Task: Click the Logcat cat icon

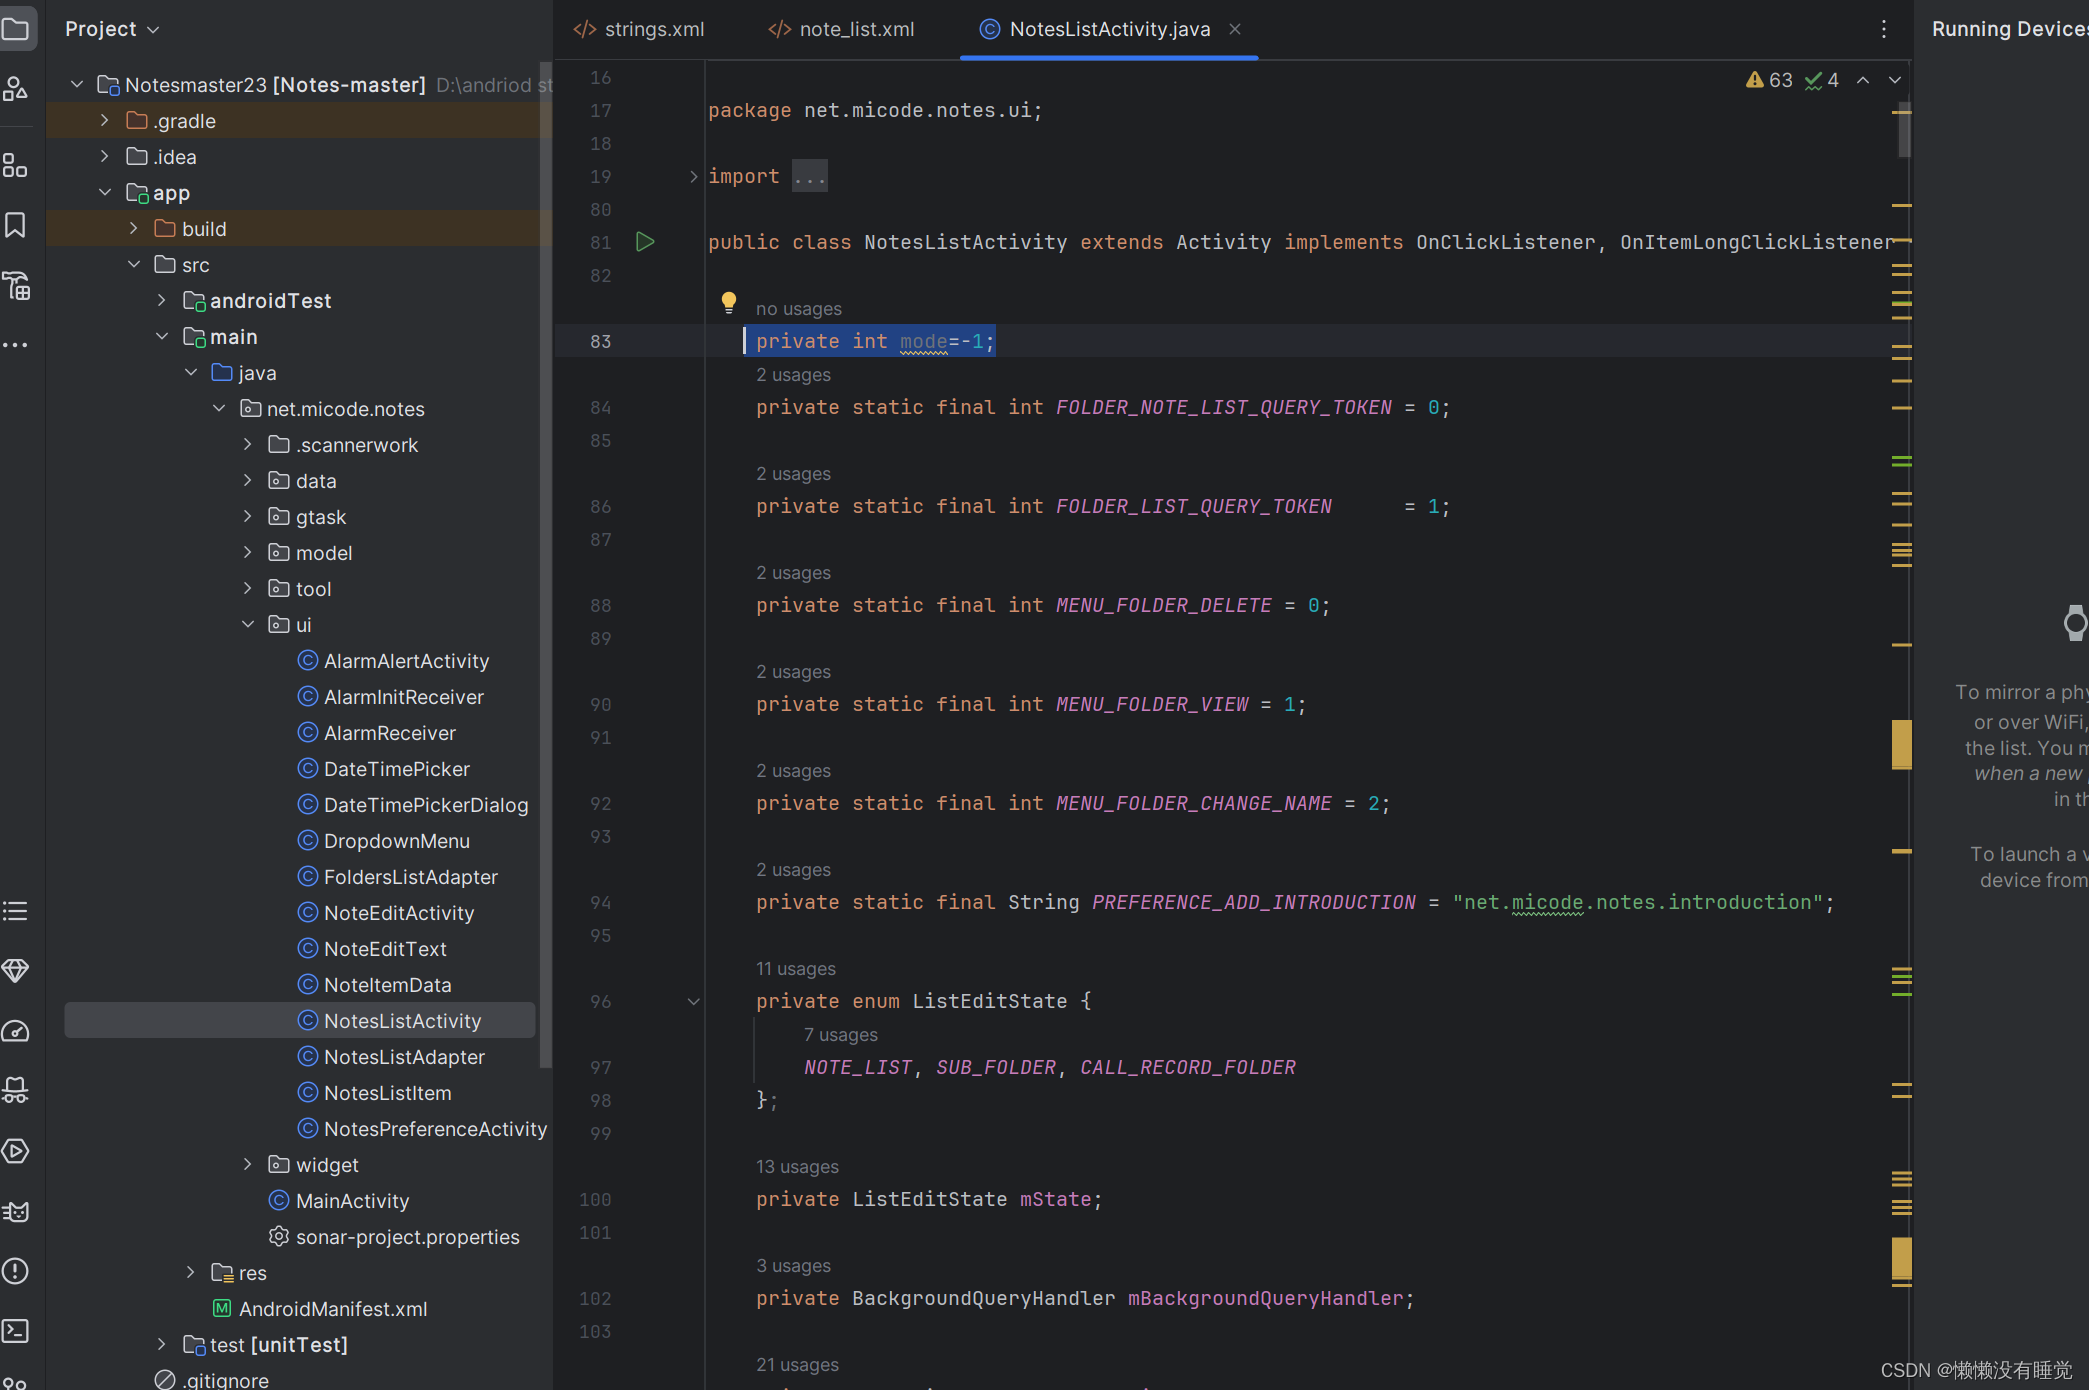Action: coord(15,1212)
